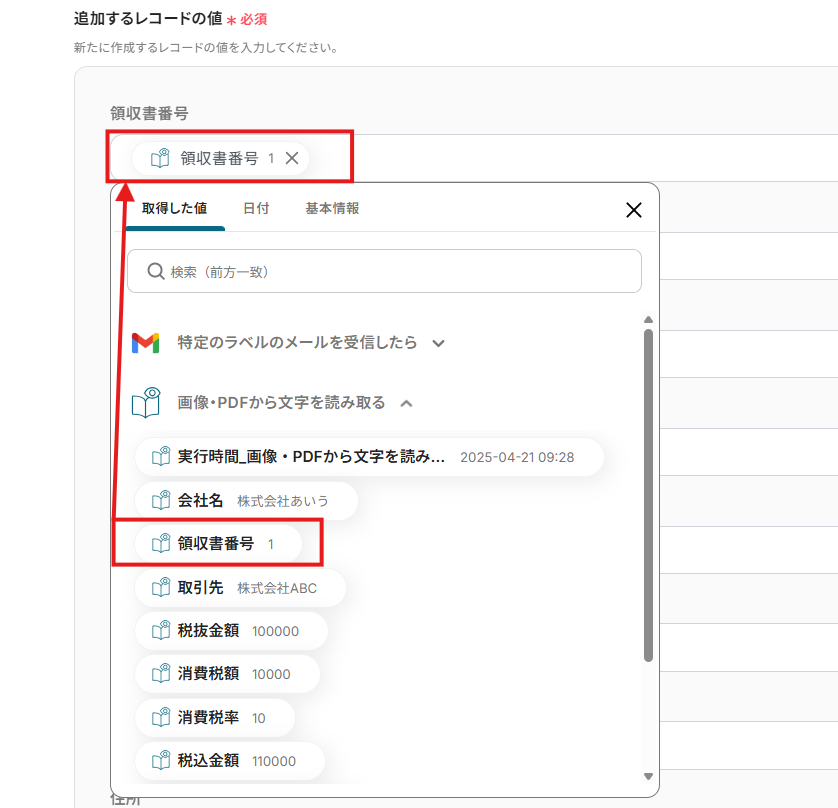Switch to the 日付 tab
Viewport: 838px width, 808px height.
pyautogui.click(x=256, y=208)
